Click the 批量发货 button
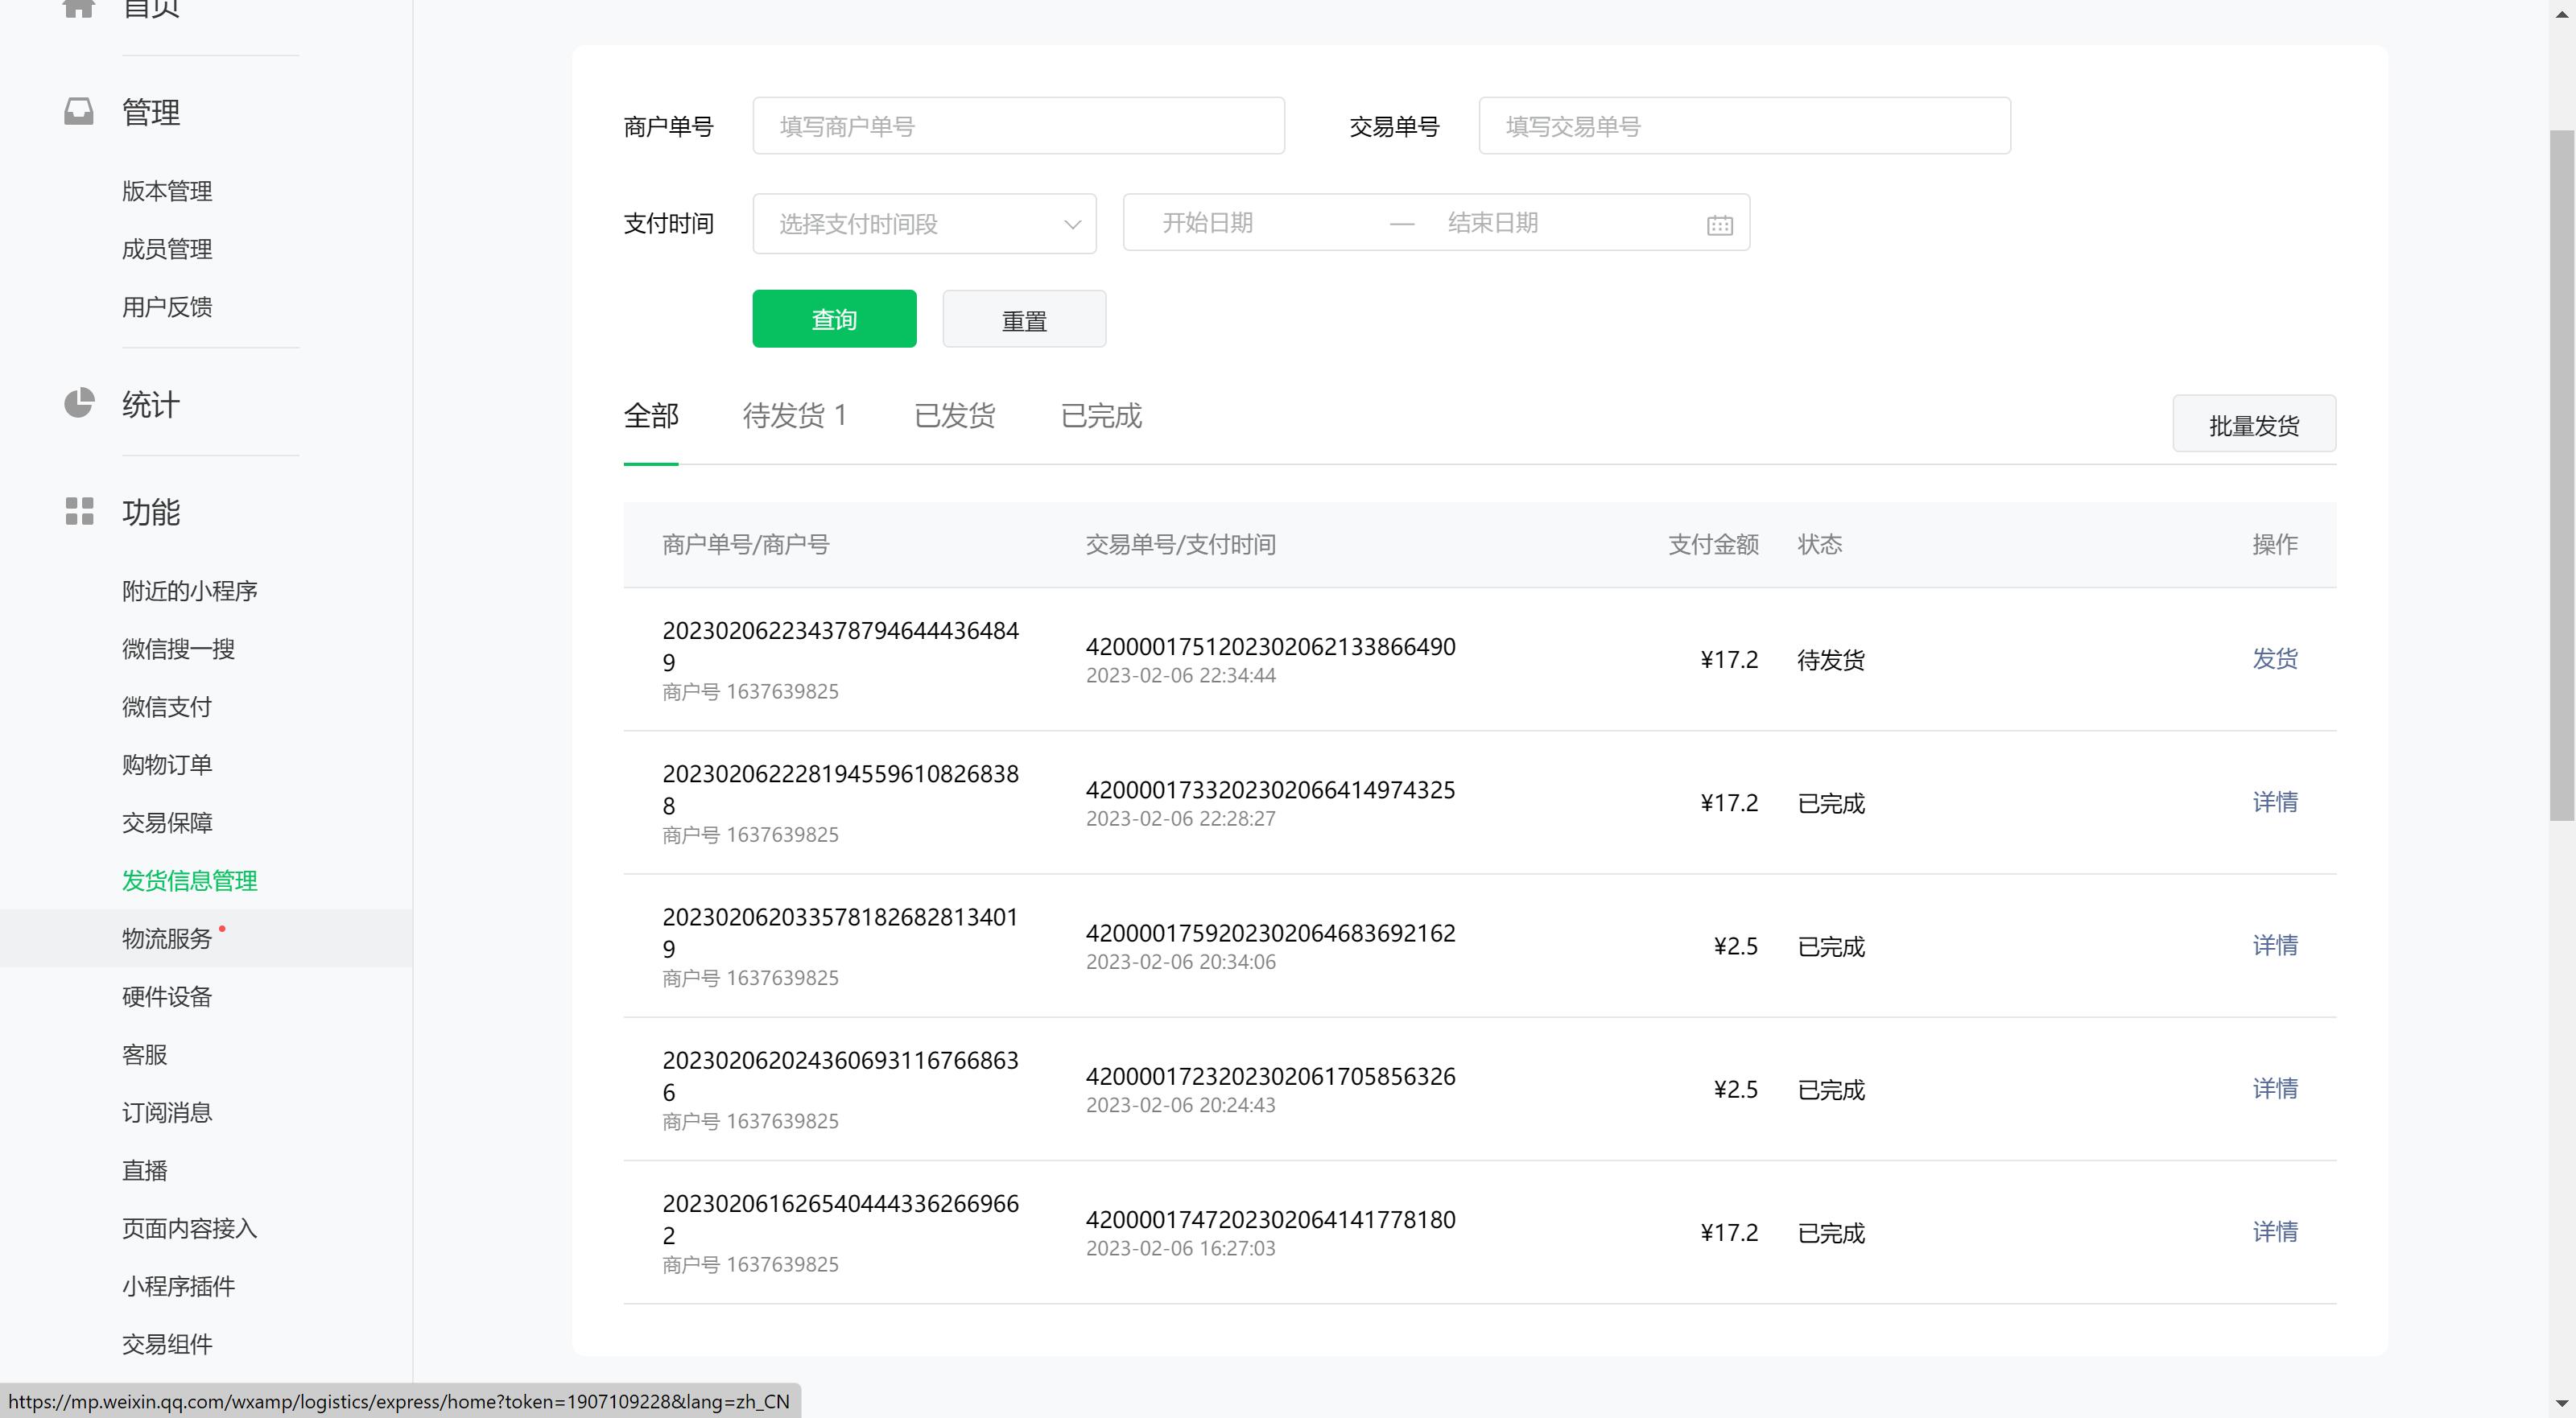This screenshot has height=1418, width=2576. 2254,424
